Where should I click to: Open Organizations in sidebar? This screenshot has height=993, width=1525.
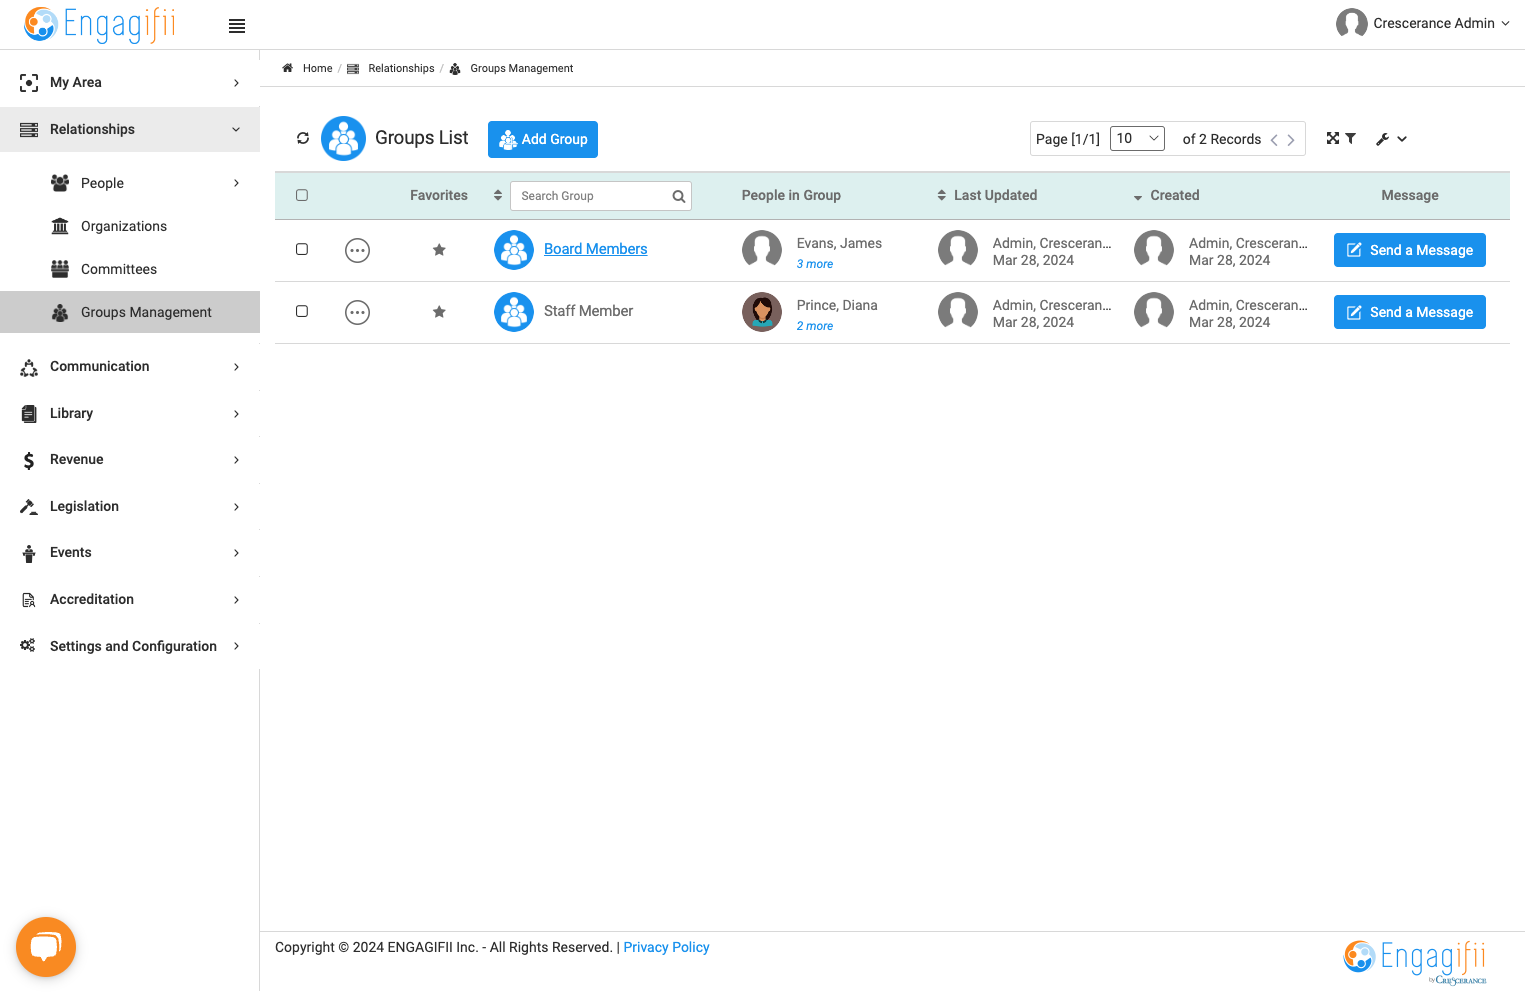click(x=124, y=226)
